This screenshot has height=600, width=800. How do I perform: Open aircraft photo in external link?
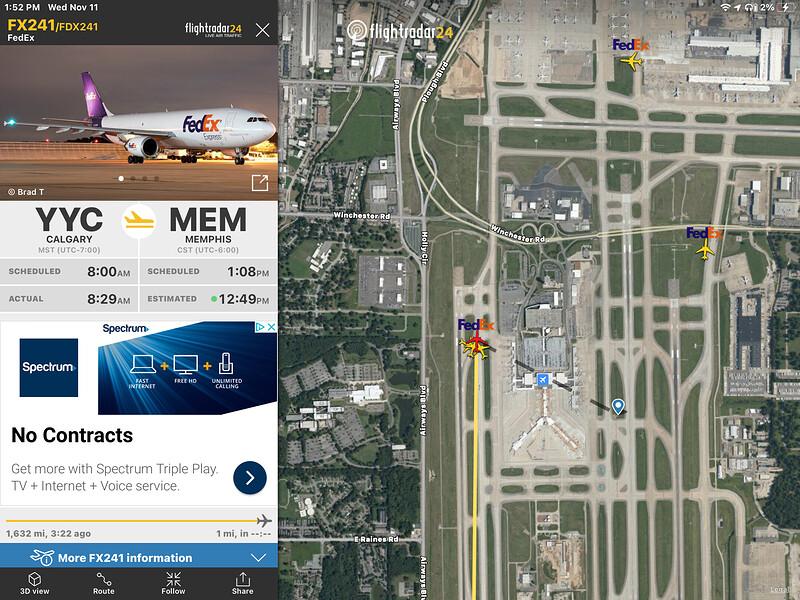click(x=260, y=183)
